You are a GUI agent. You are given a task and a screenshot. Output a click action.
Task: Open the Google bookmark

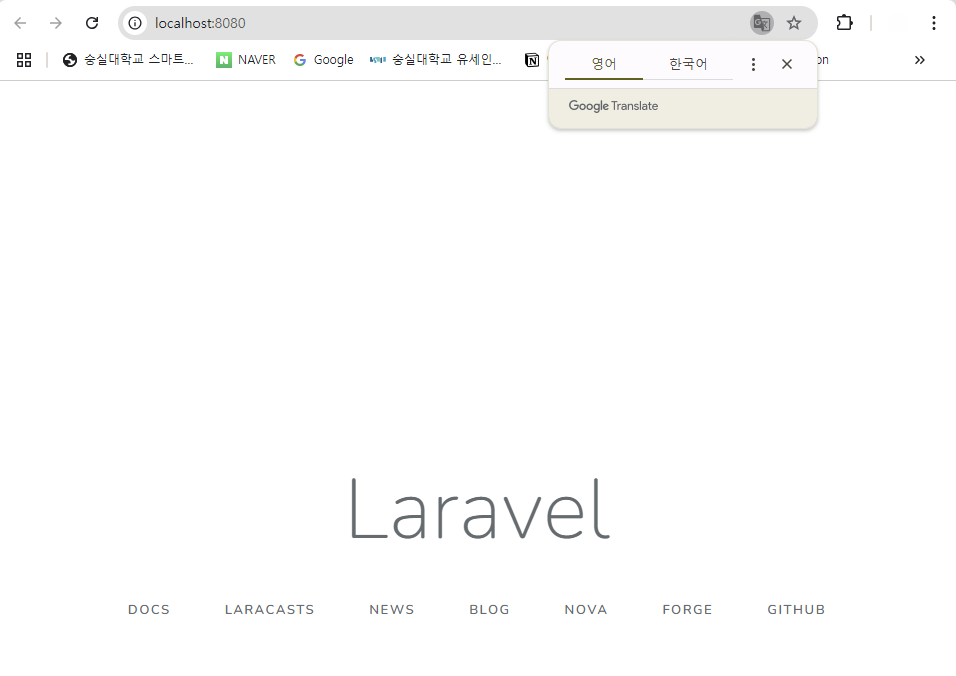(323, 60)
